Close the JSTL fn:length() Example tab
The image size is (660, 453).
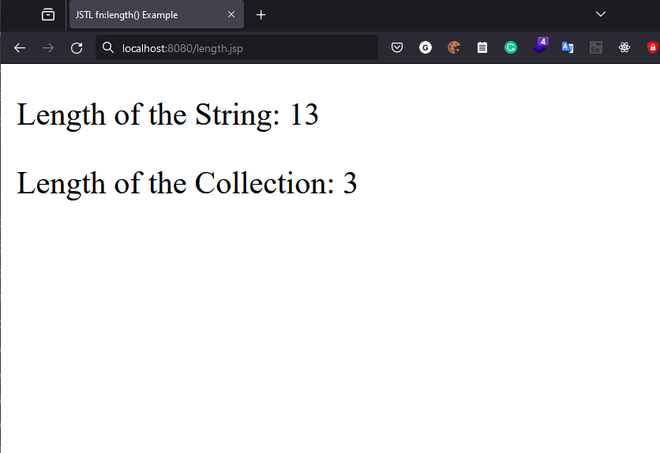[231, 14]
